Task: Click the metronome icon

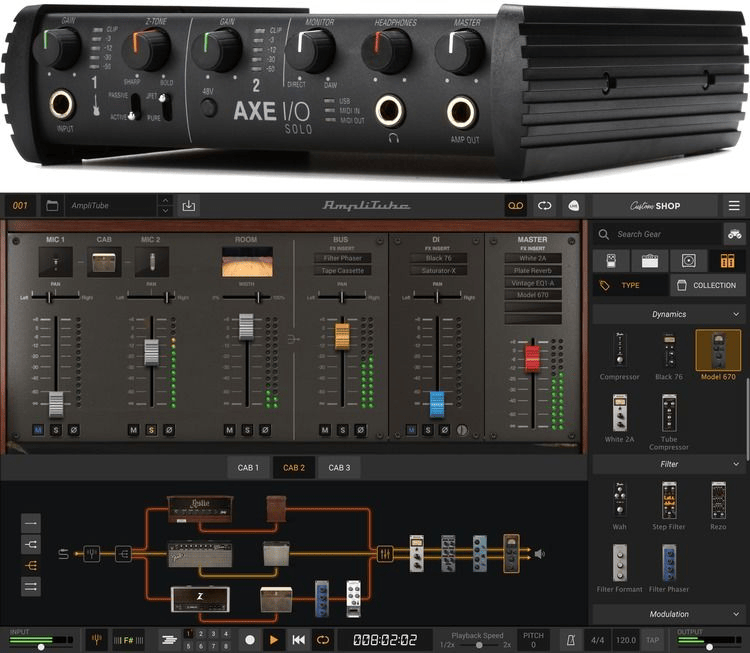Action: [571, 640]
